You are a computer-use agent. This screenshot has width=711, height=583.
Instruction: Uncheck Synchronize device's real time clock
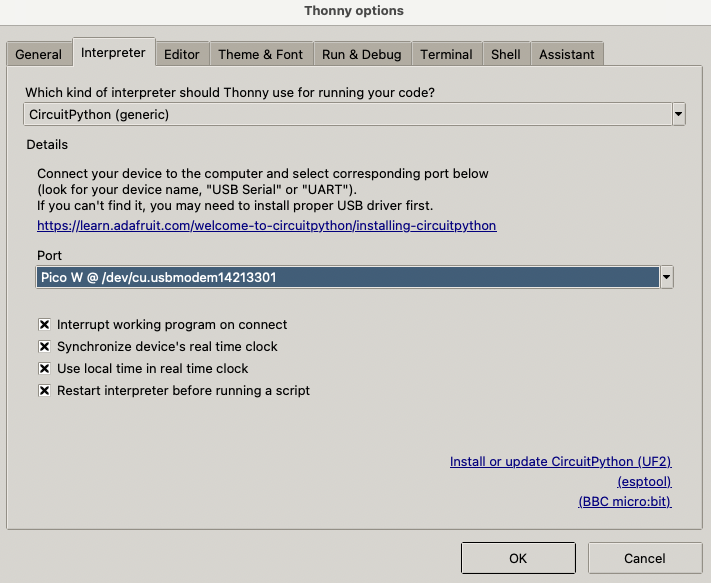pyautogui.click(x=45, y=347)
